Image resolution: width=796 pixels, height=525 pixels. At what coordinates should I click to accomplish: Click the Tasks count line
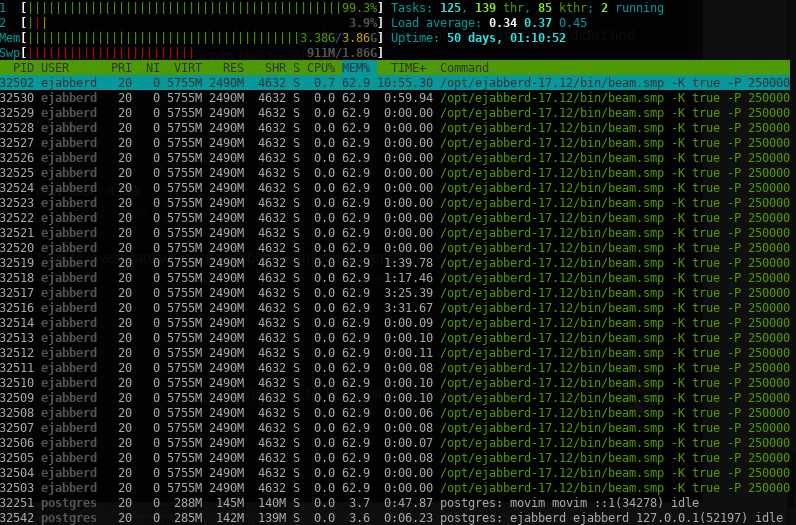527,8
